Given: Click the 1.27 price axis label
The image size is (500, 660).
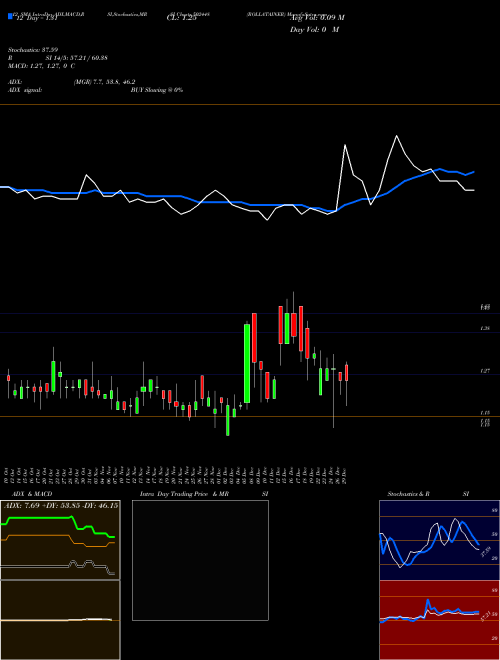Looking at the screenshot, I should tap(484, 371).
